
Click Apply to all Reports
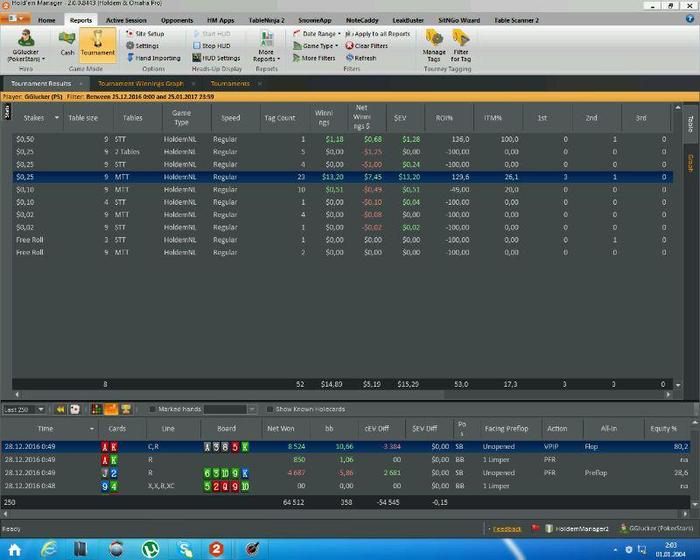click(x=378, y=33)
